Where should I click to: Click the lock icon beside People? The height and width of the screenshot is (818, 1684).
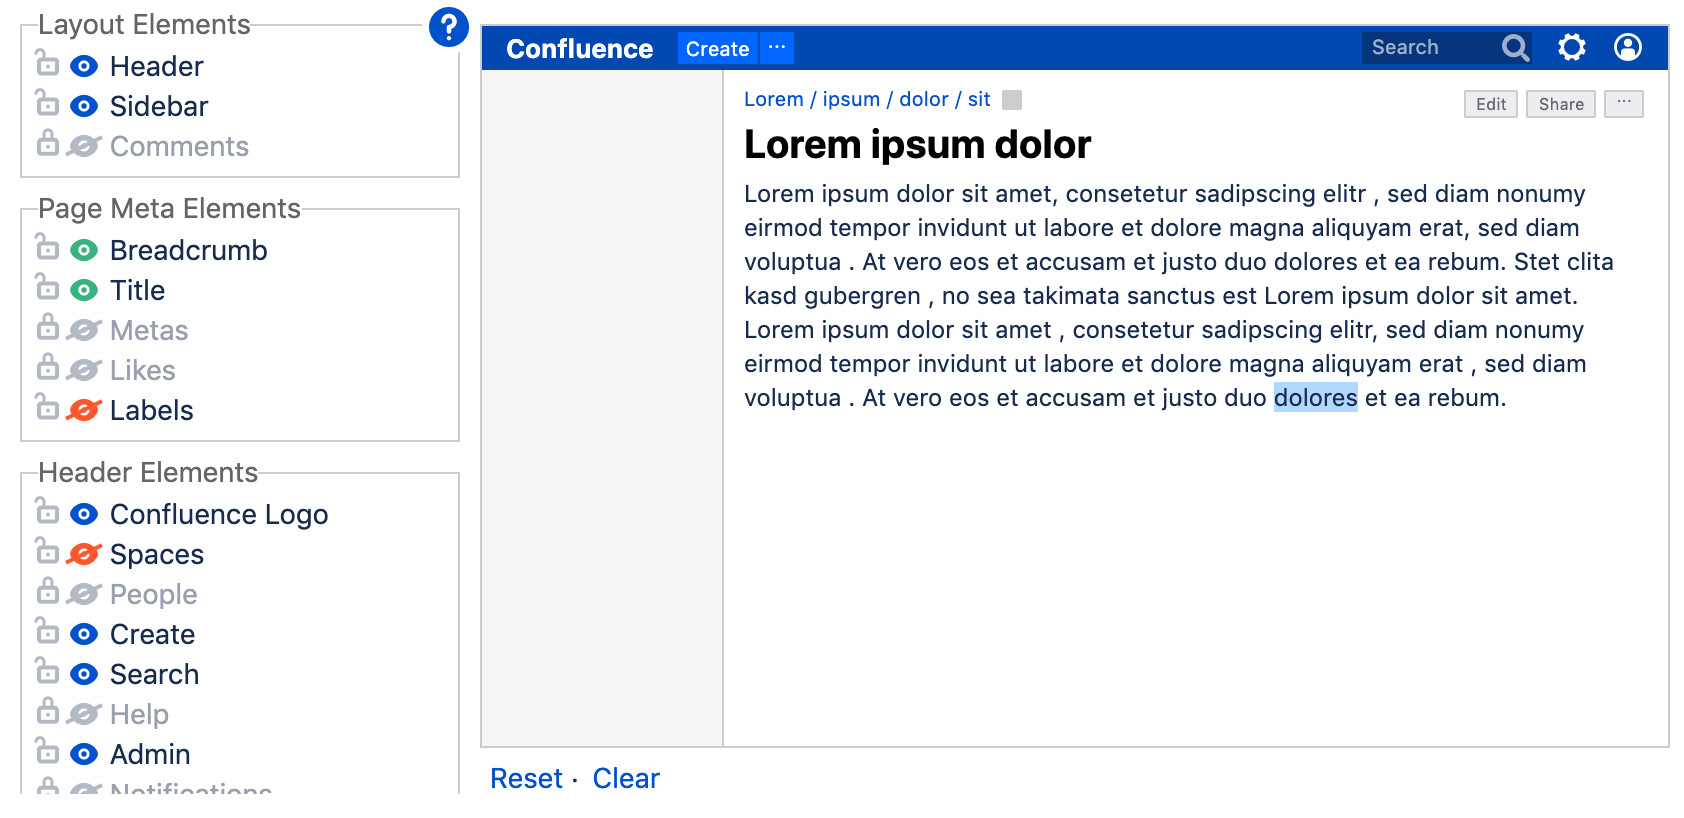pos(47,593)
